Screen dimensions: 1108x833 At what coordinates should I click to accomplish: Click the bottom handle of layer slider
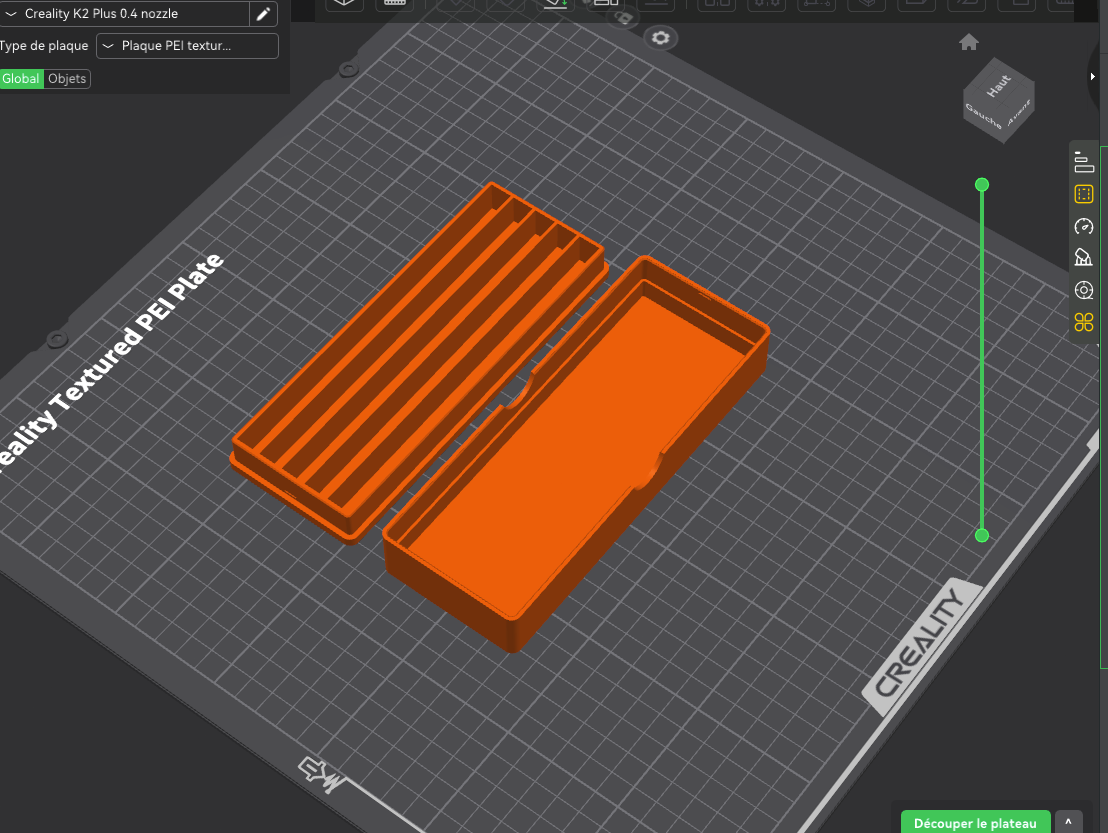982,535
